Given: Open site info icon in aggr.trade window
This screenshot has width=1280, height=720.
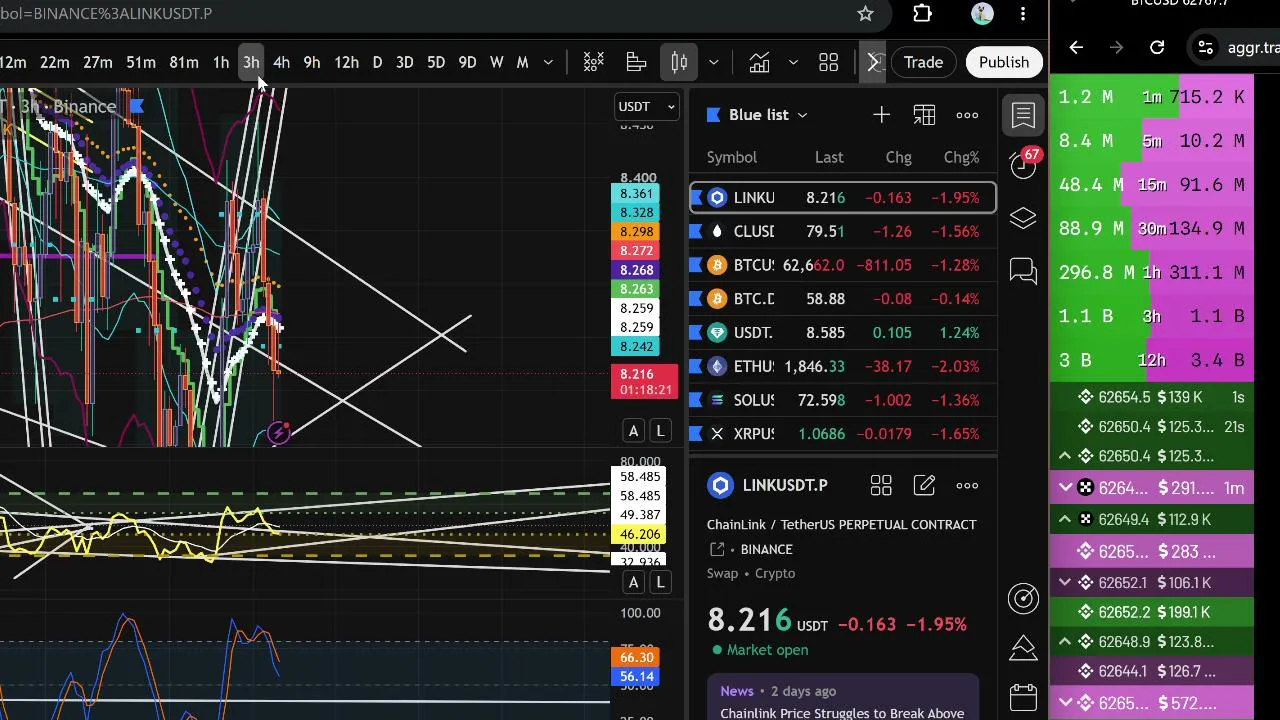Looking at the screenshot, I should tap(1206, 47).
